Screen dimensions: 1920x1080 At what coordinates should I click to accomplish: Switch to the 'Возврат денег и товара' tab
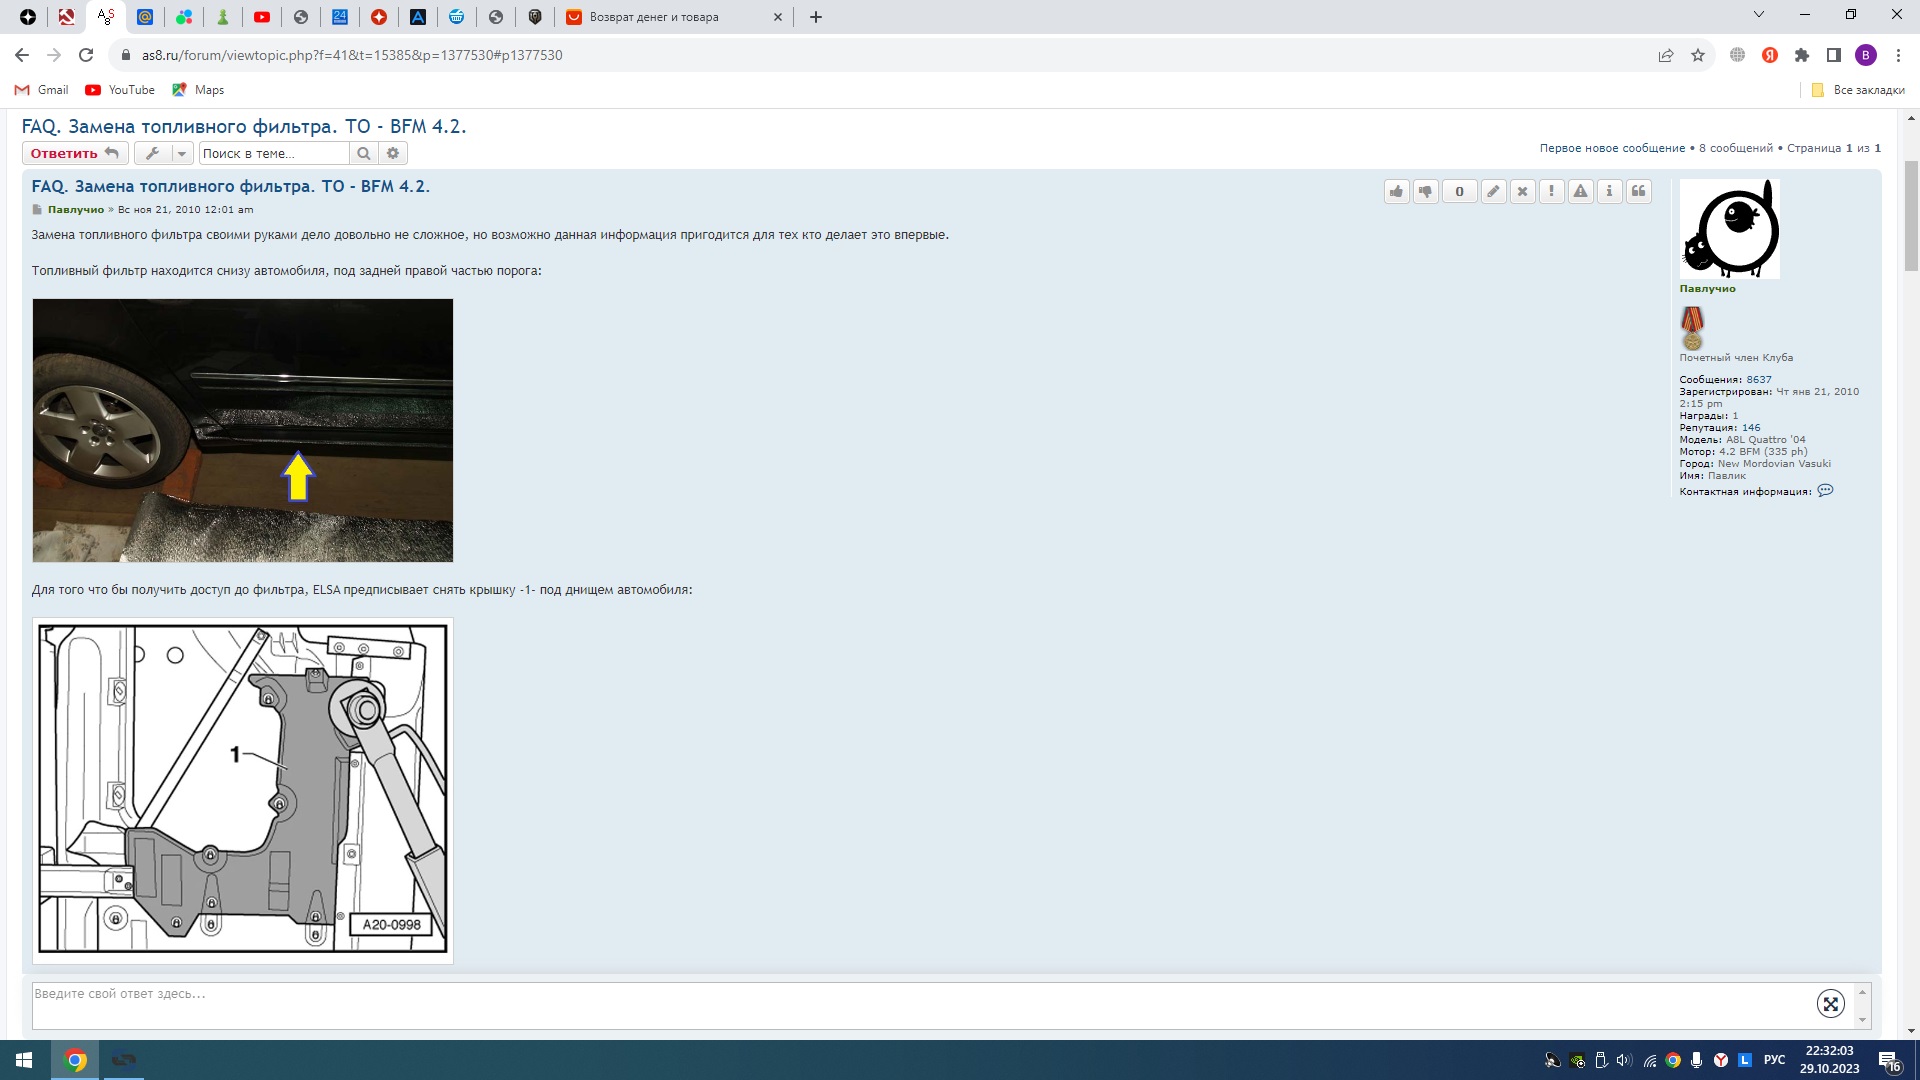[x=654, y=17]
